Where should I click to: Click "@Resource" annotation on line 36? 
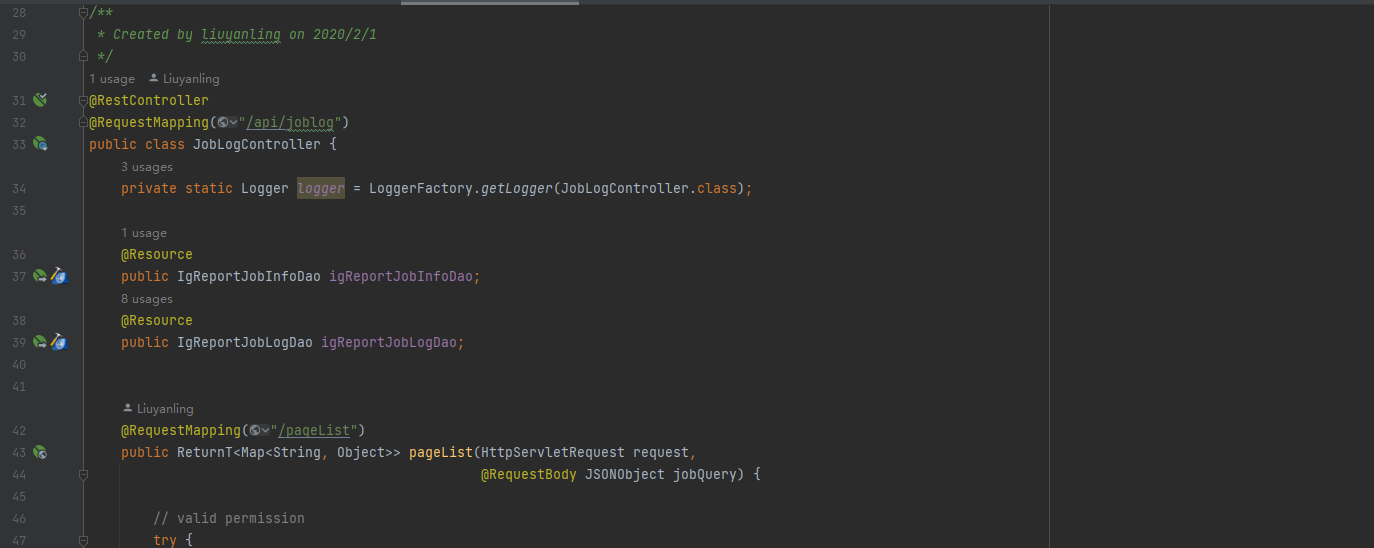(x=157, y=254)
